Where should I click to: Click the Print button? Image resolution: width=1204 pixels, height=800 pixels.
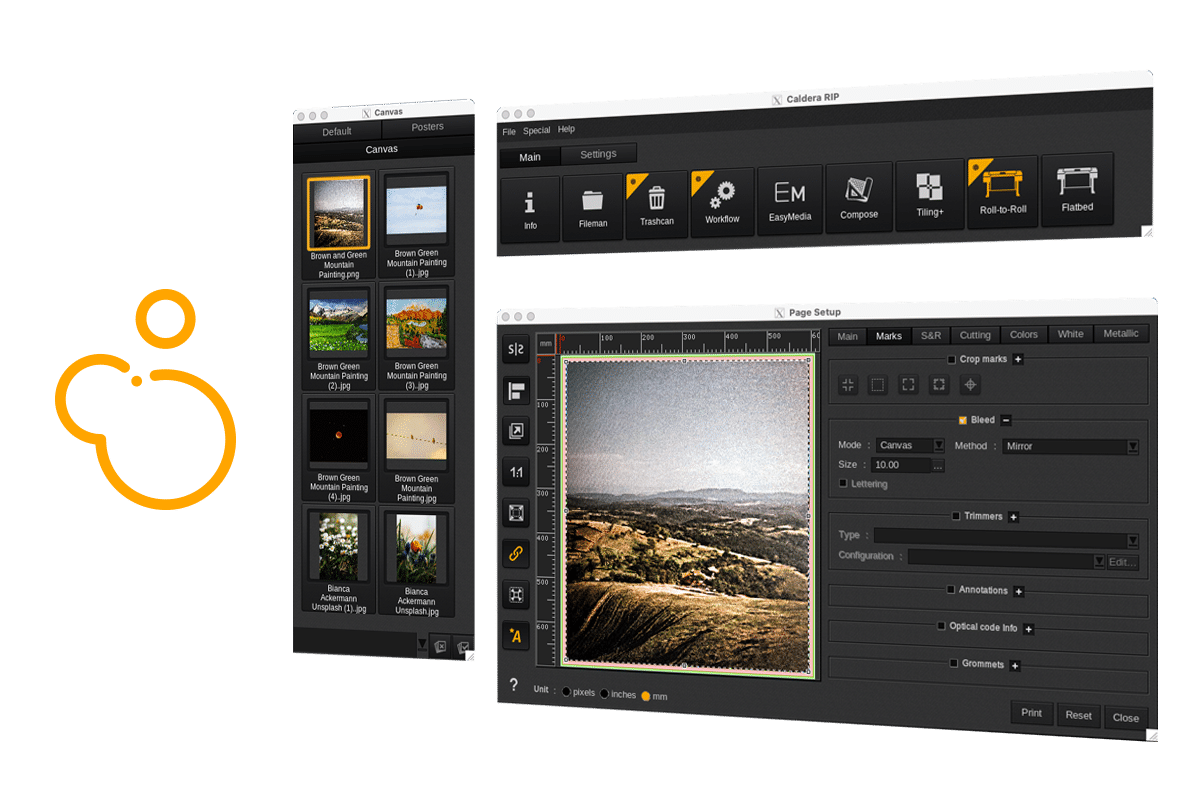pos(1031,713)
